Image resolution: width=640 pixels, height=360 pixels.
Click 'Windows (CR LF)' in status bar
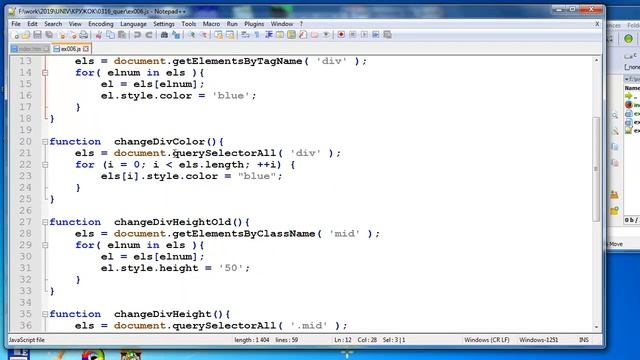coord(487,340)
